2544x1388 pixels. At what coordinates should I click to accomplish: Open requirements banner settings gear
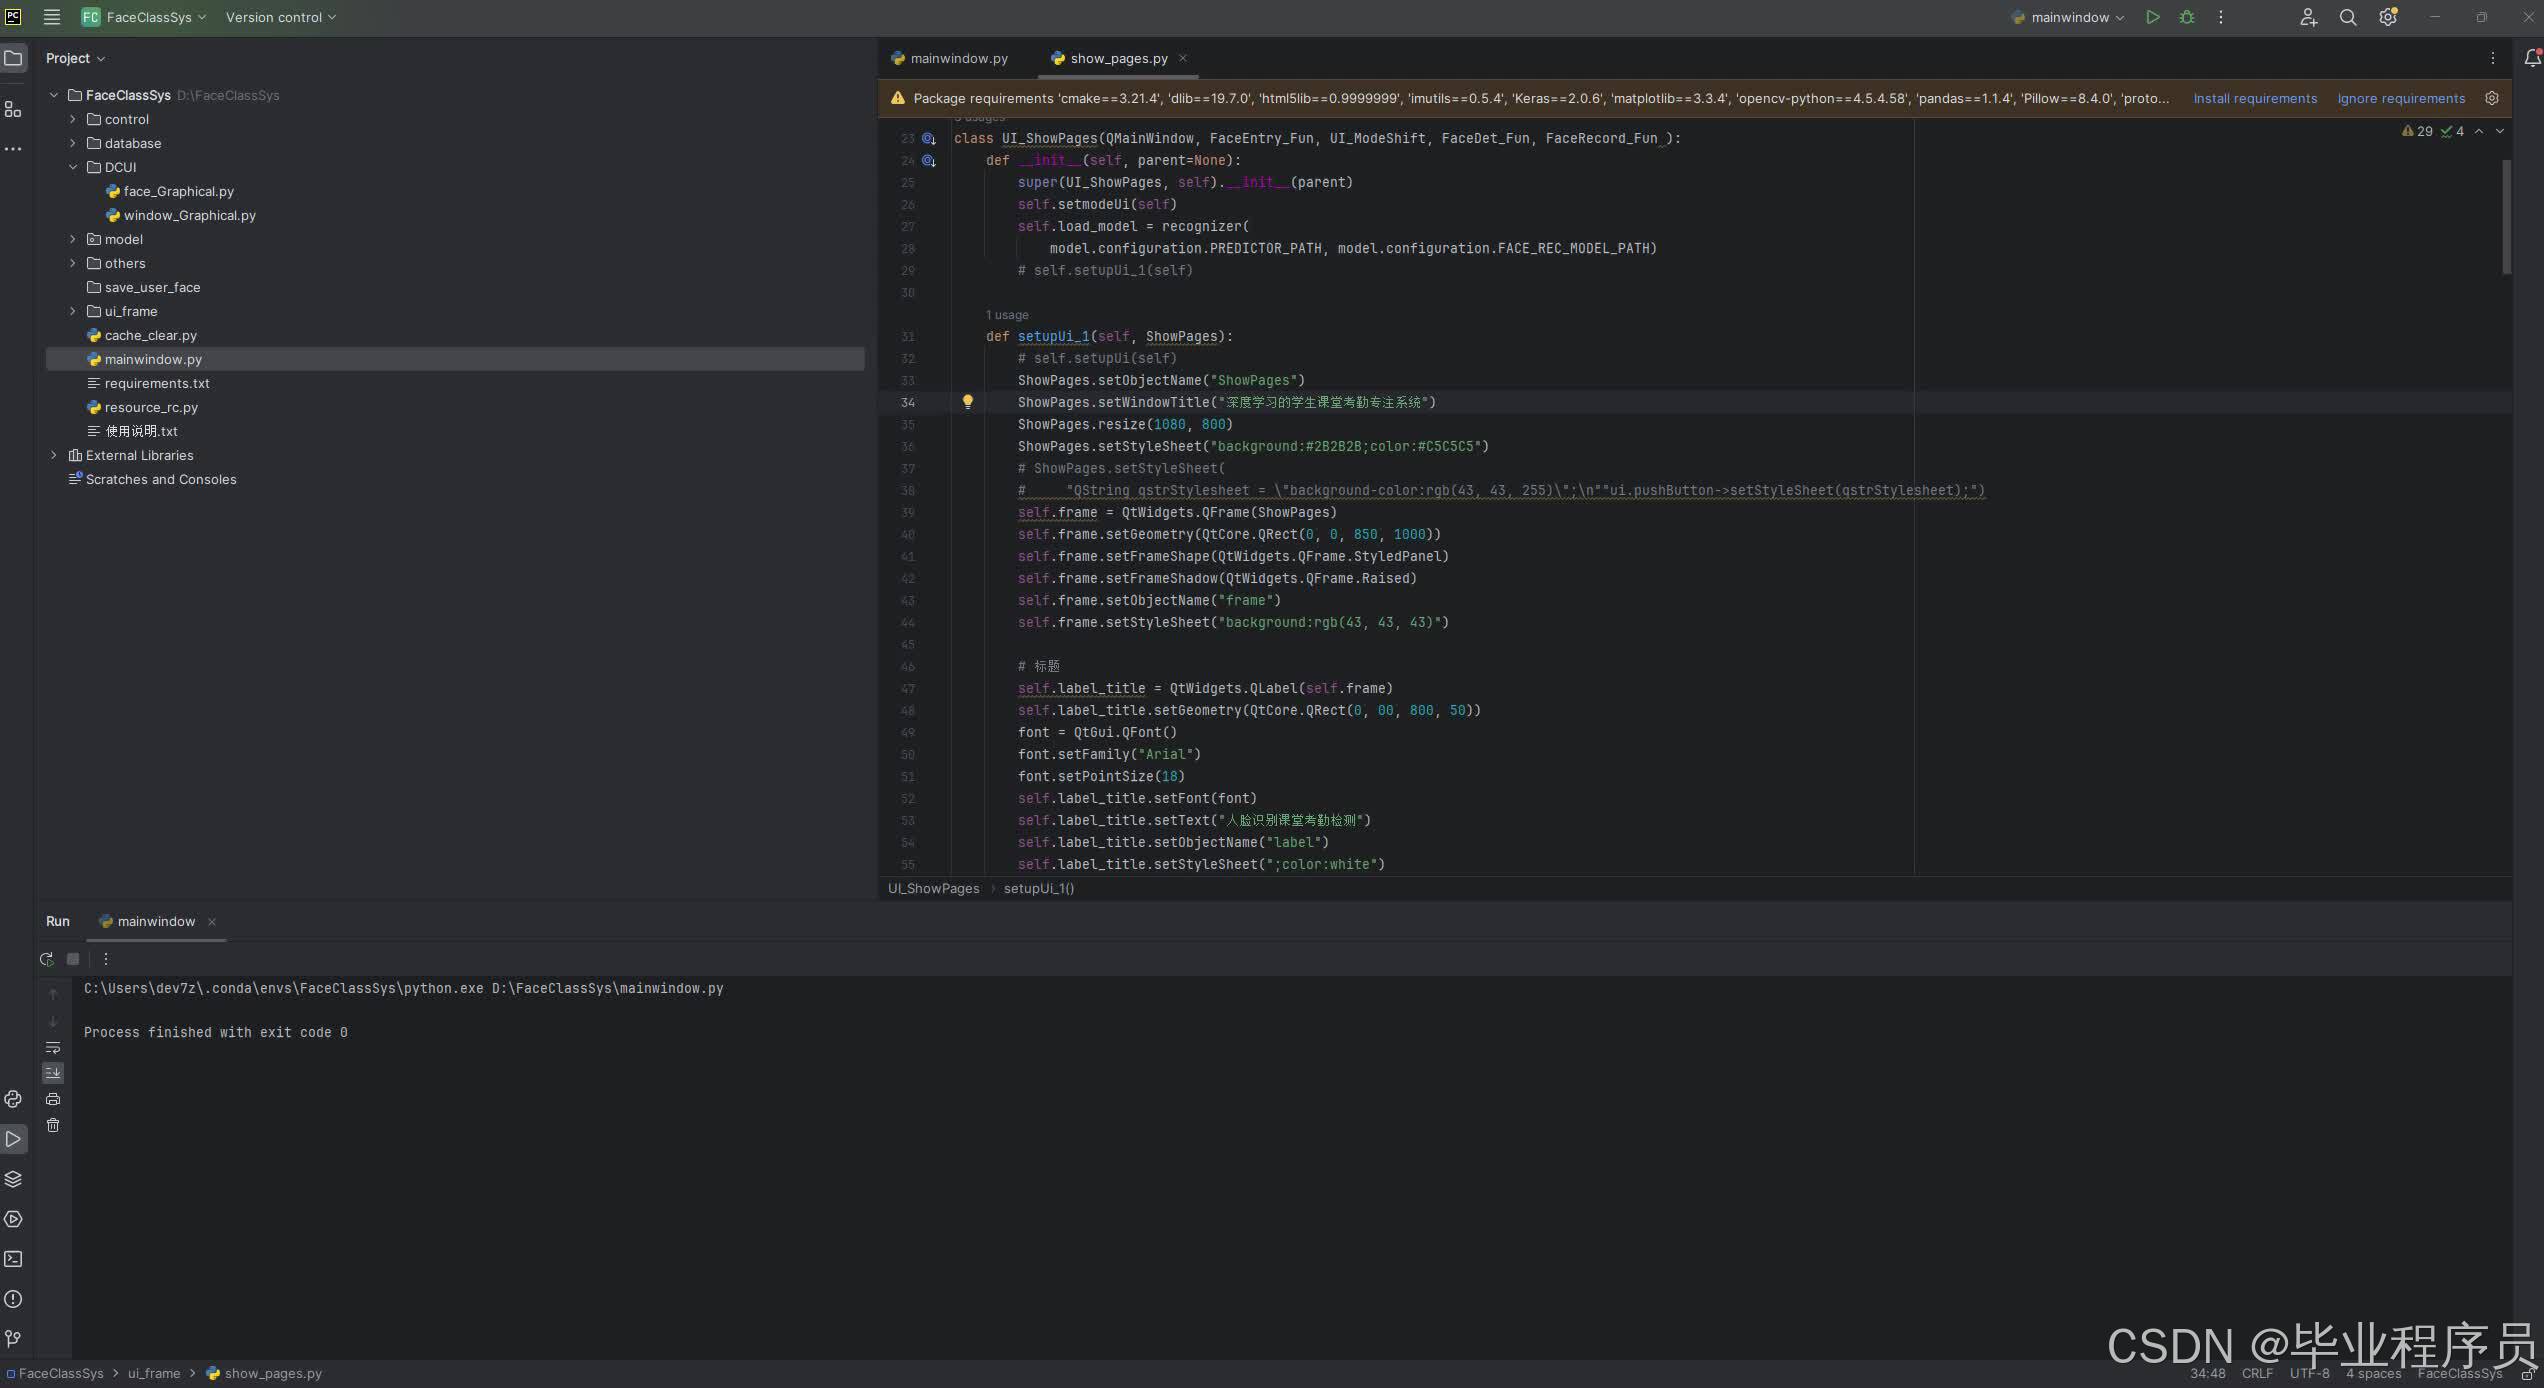point(2492,98)
